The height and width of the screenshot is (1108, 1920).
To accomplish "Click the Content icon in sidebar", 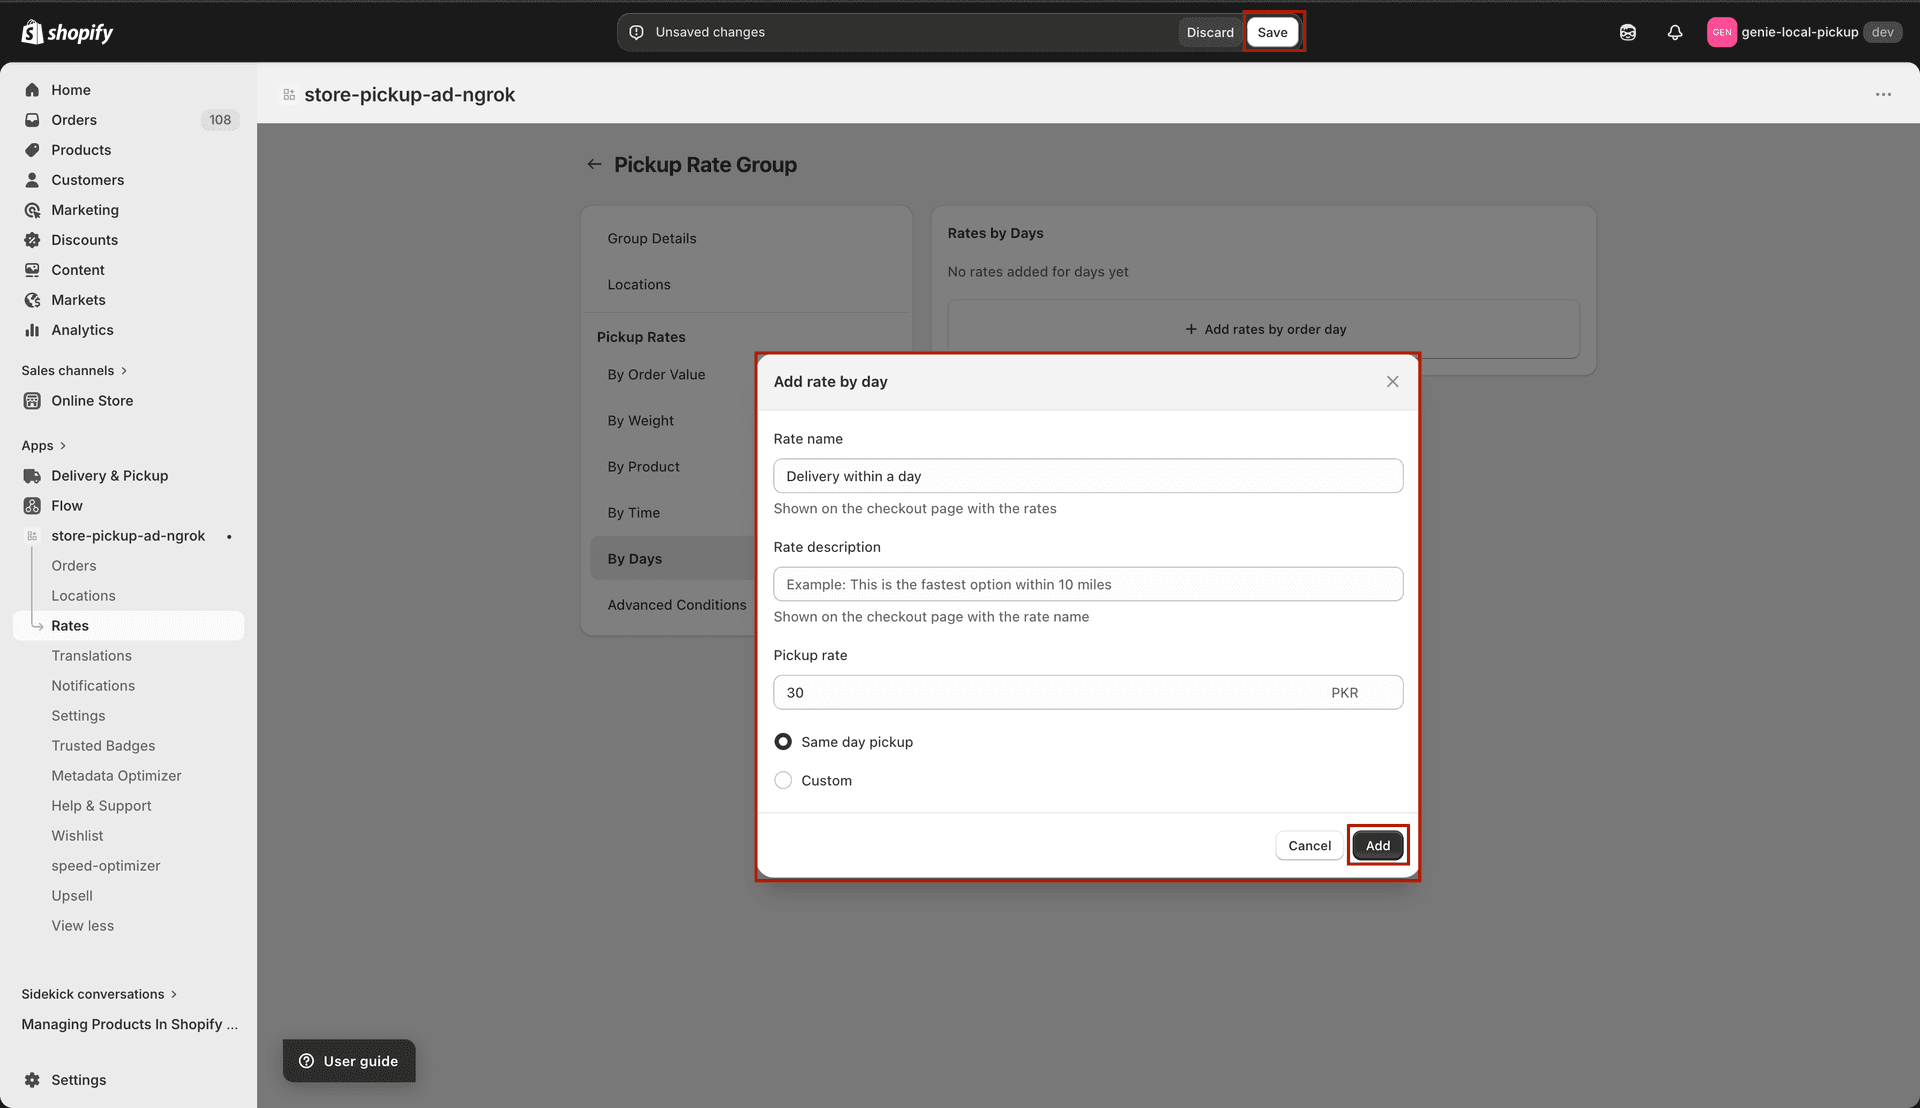I will [32, 270].
